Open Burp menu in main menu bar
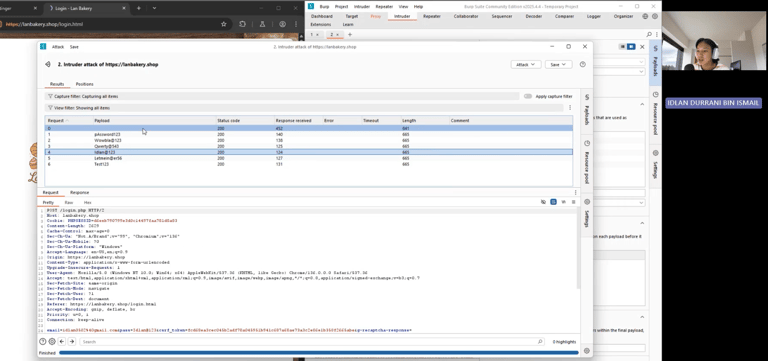768x361 pixels. (x=324, y=6)
